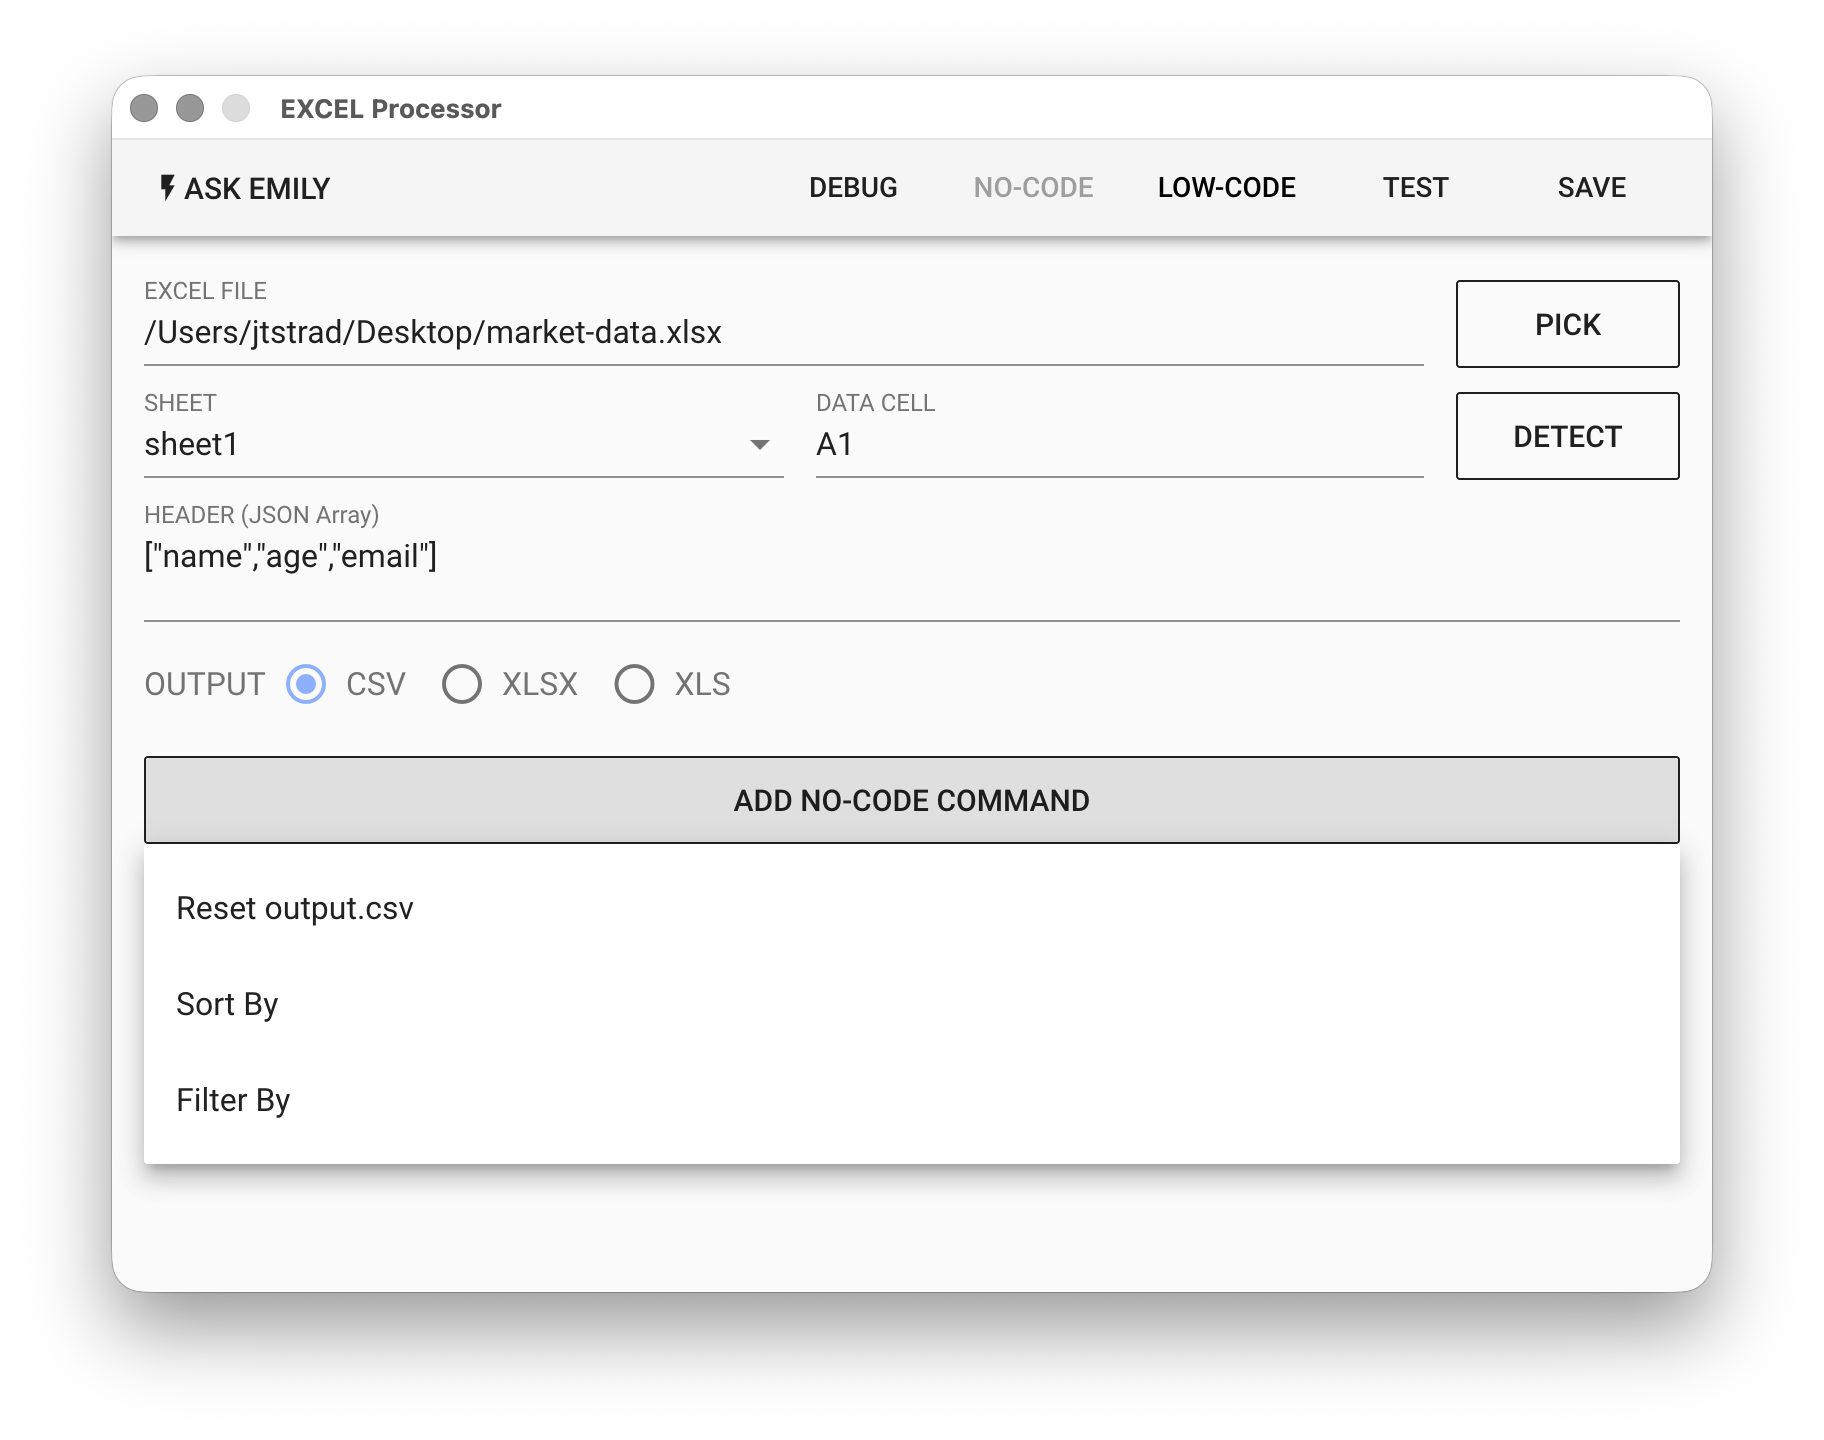Select the Sort By command
Screen dimensions: 1824x1440
point(227,1004)
